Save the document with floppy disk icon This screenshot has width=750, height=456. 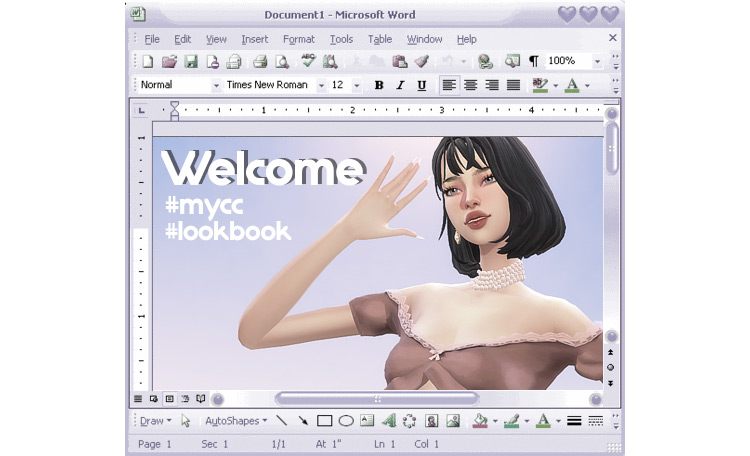point(191,61)
